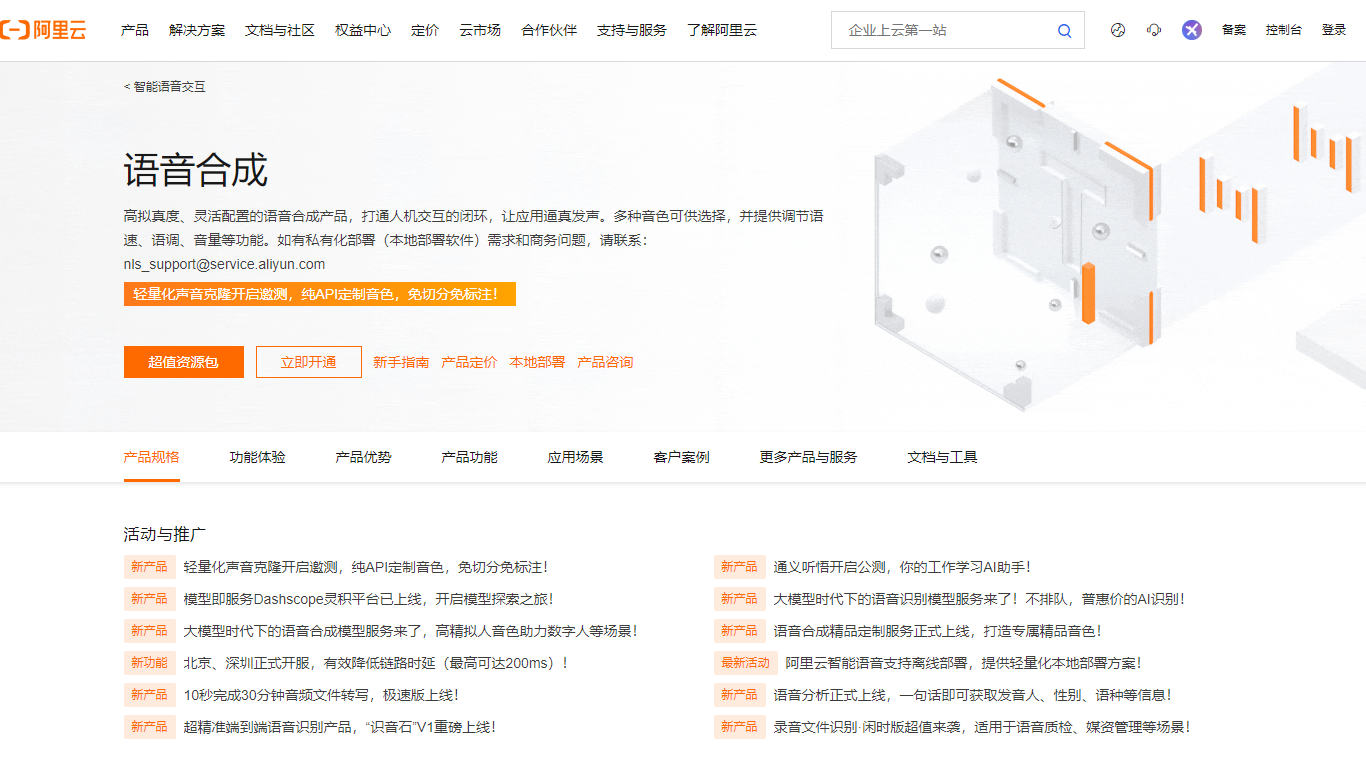Open 语音分析正式上线 item

[973, 695]
